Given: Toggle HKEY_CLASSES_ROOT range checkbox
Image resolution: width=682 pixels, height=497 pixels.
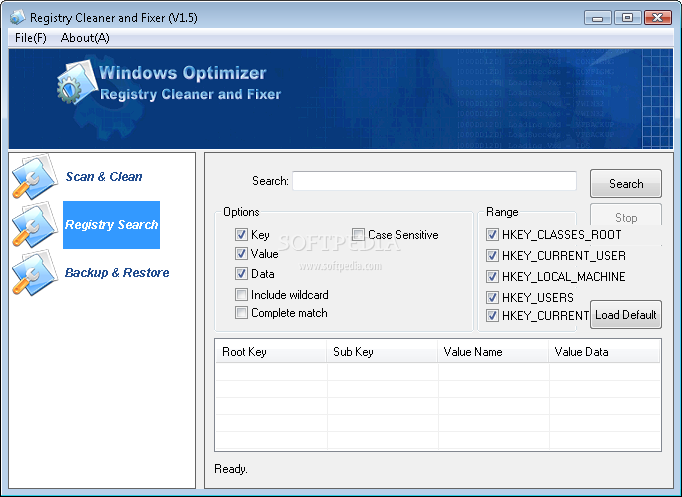Looking at the screenshot, I should click(x=492, y=235).
